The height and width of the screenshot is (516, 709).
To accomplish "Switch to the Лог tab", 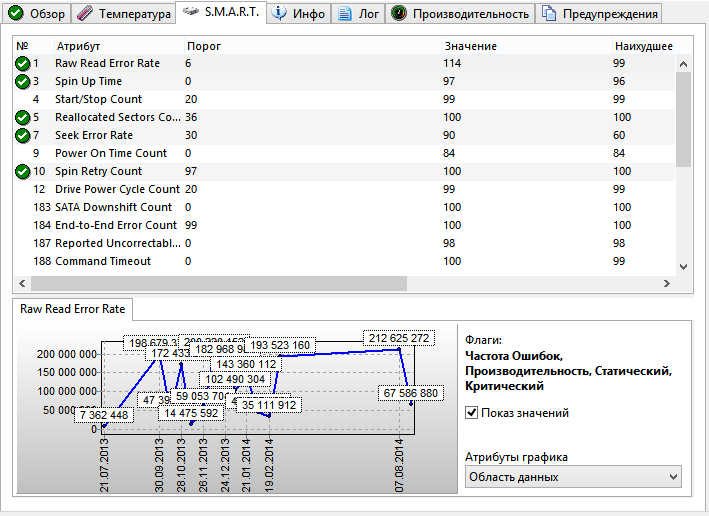I will [x=358, y=14].
